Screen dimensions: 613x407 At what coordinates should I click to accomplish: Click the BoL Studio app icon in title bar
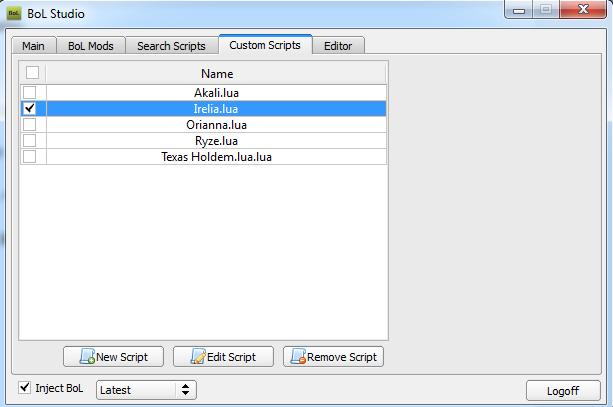14,13
